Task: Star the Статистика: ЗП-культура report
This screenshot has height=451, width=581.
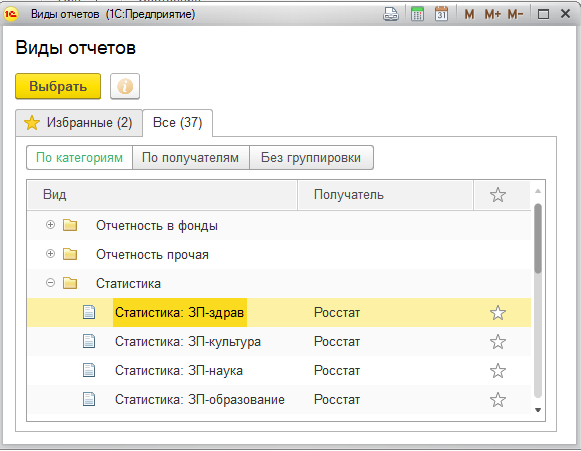Action: click(x=498, y=342)
